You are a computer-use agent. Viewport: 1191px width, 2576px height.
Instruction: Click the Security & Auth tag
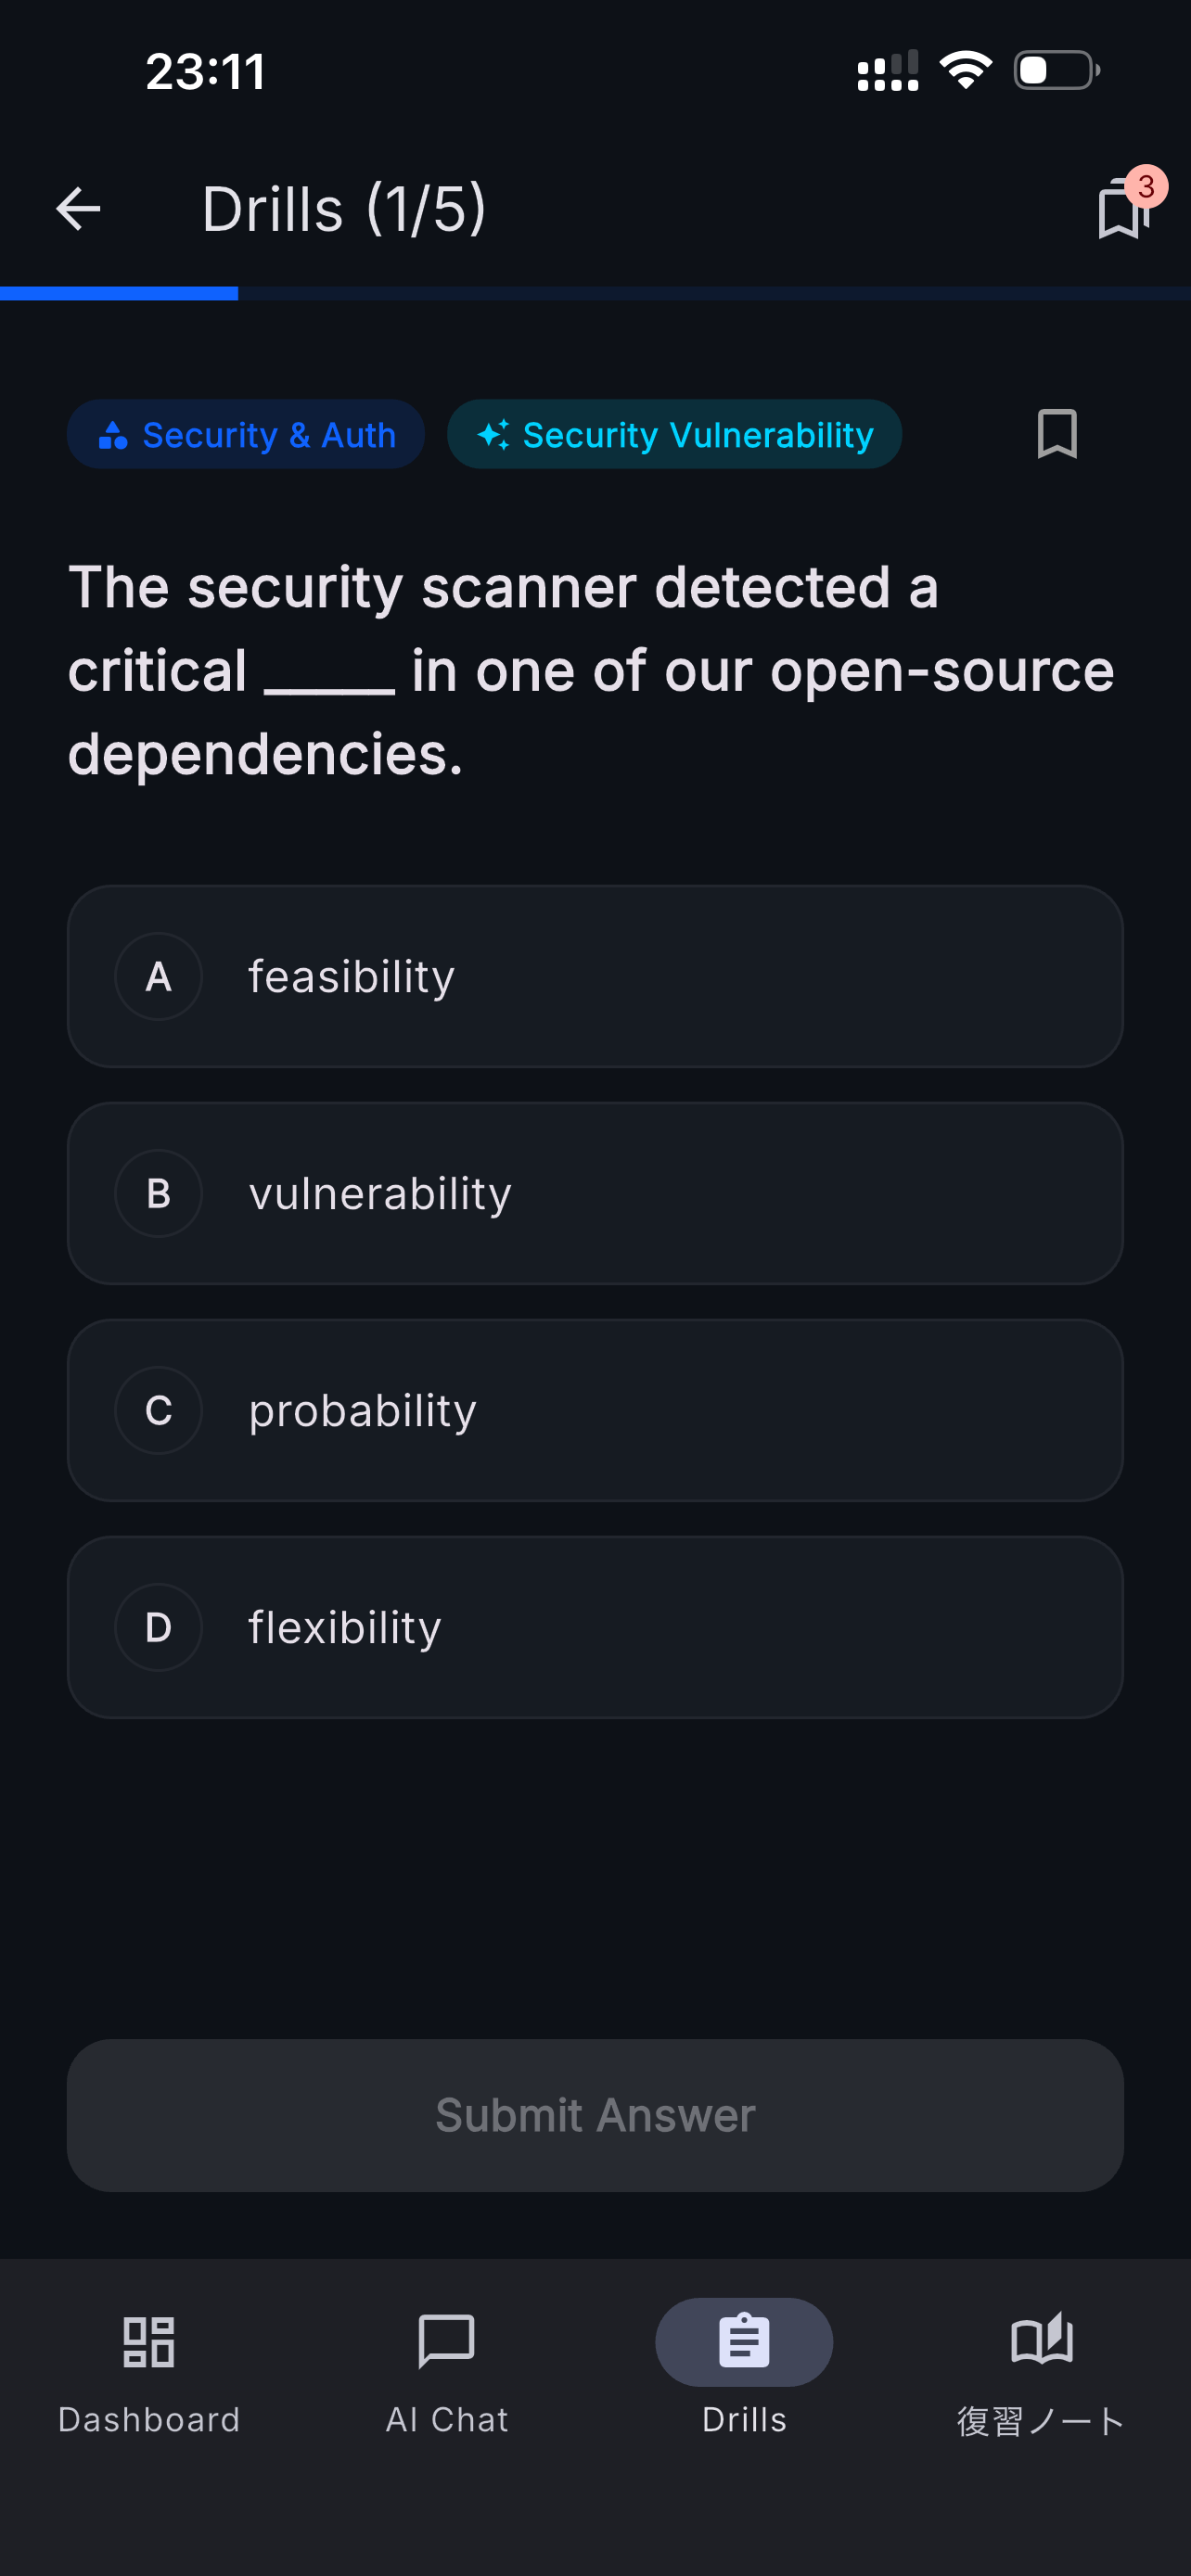(246, 434)
